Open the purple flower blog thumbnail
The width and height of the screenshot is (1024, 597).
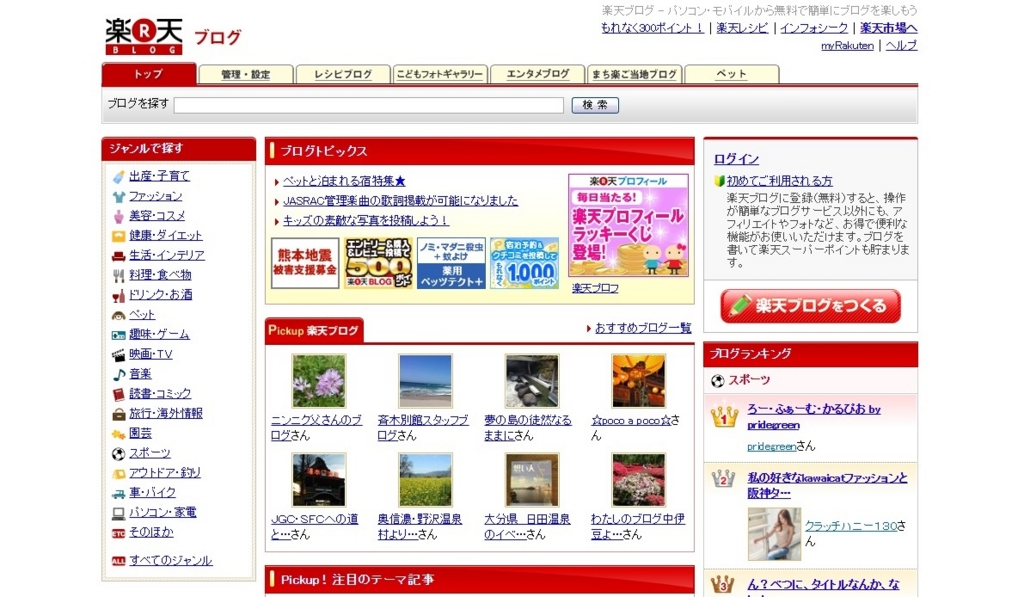tap(319, 381)
